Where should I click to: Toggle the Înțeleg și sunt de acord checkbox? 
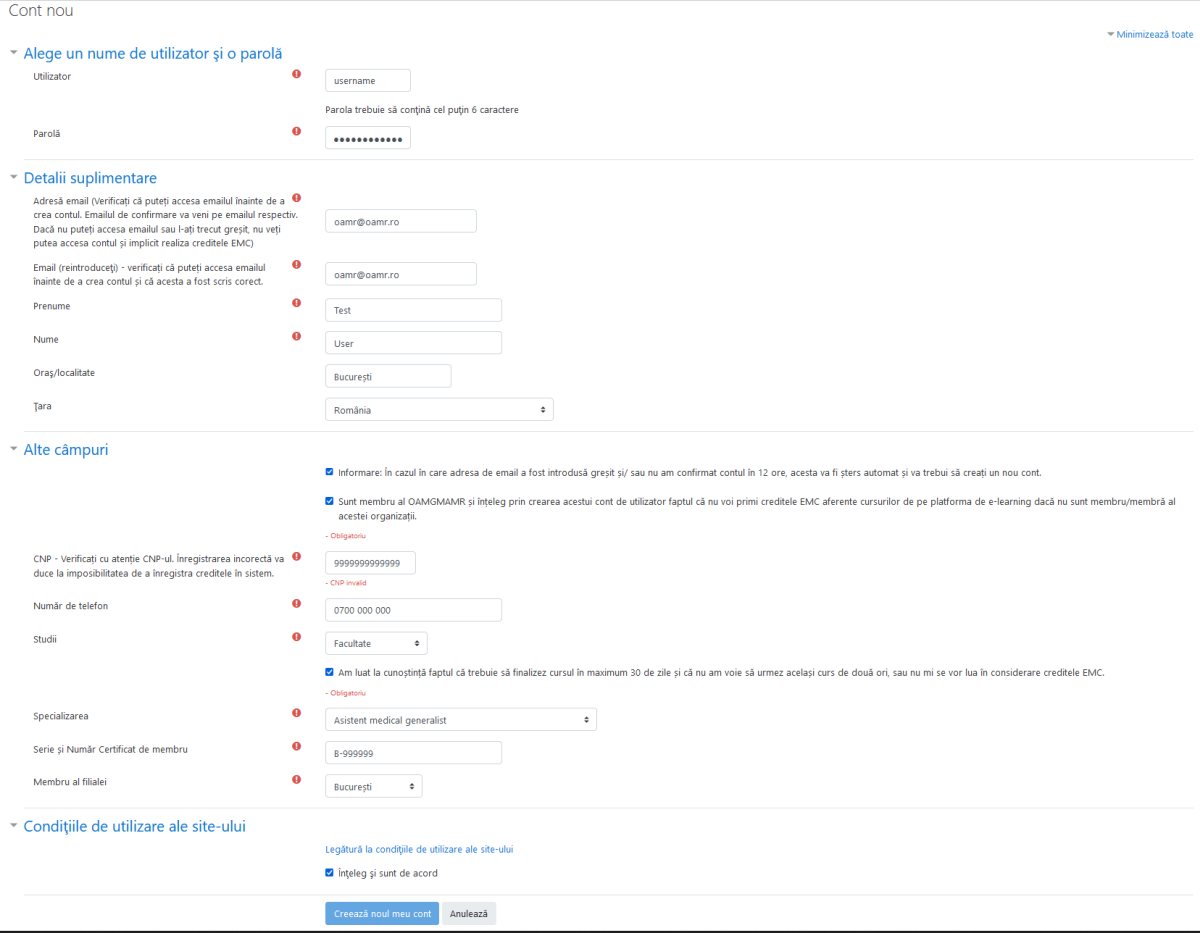[330, 873]
